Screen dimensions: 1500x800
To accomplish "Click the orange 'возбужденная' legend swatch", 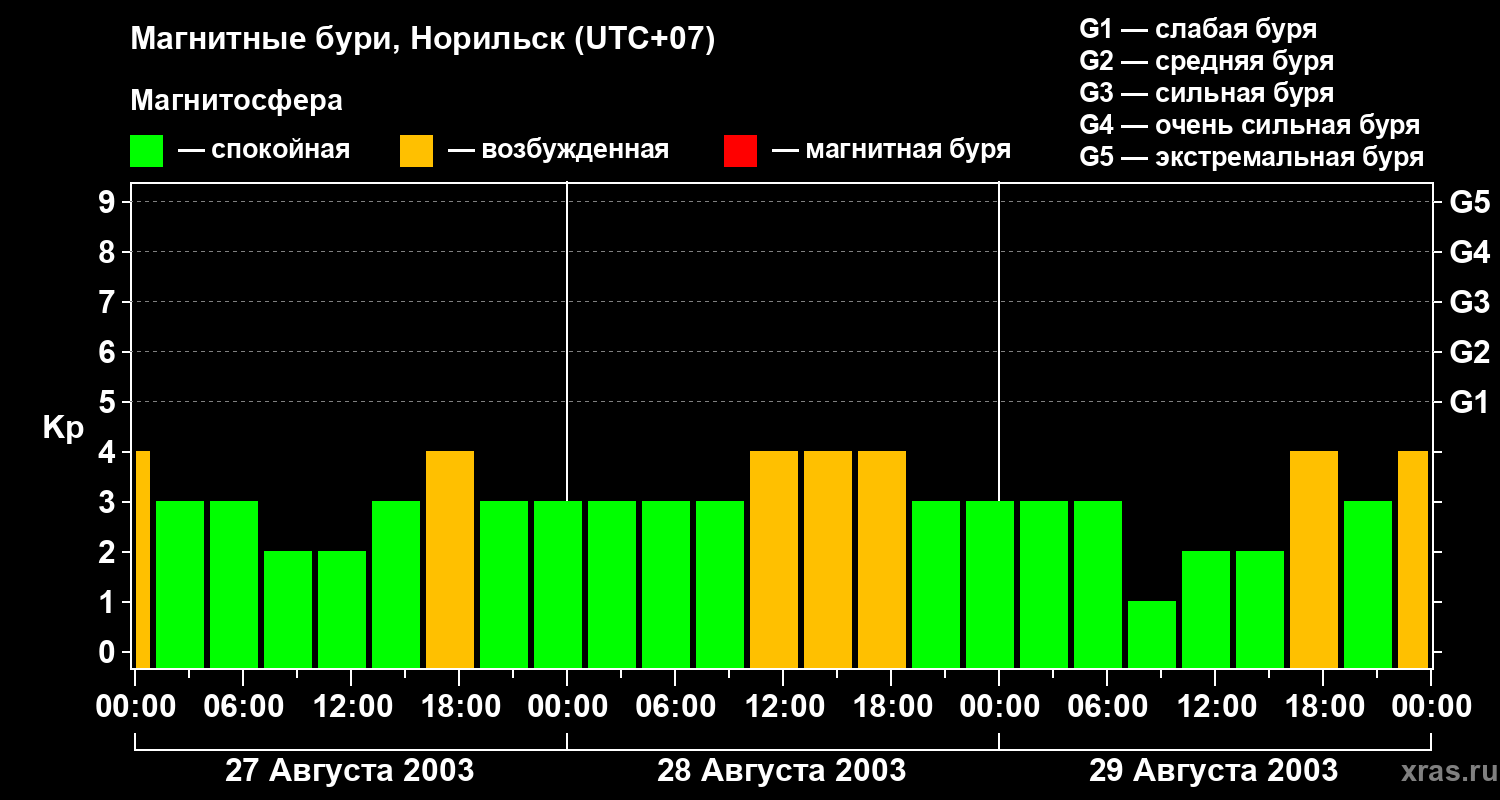I will pyautogui.click(x=416, y=151).
